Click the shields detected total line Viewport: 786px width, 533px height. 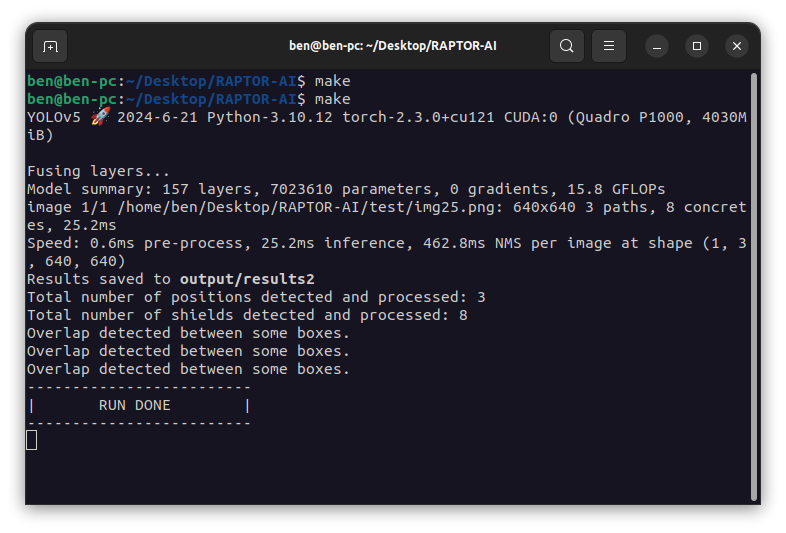pos(247,315)
